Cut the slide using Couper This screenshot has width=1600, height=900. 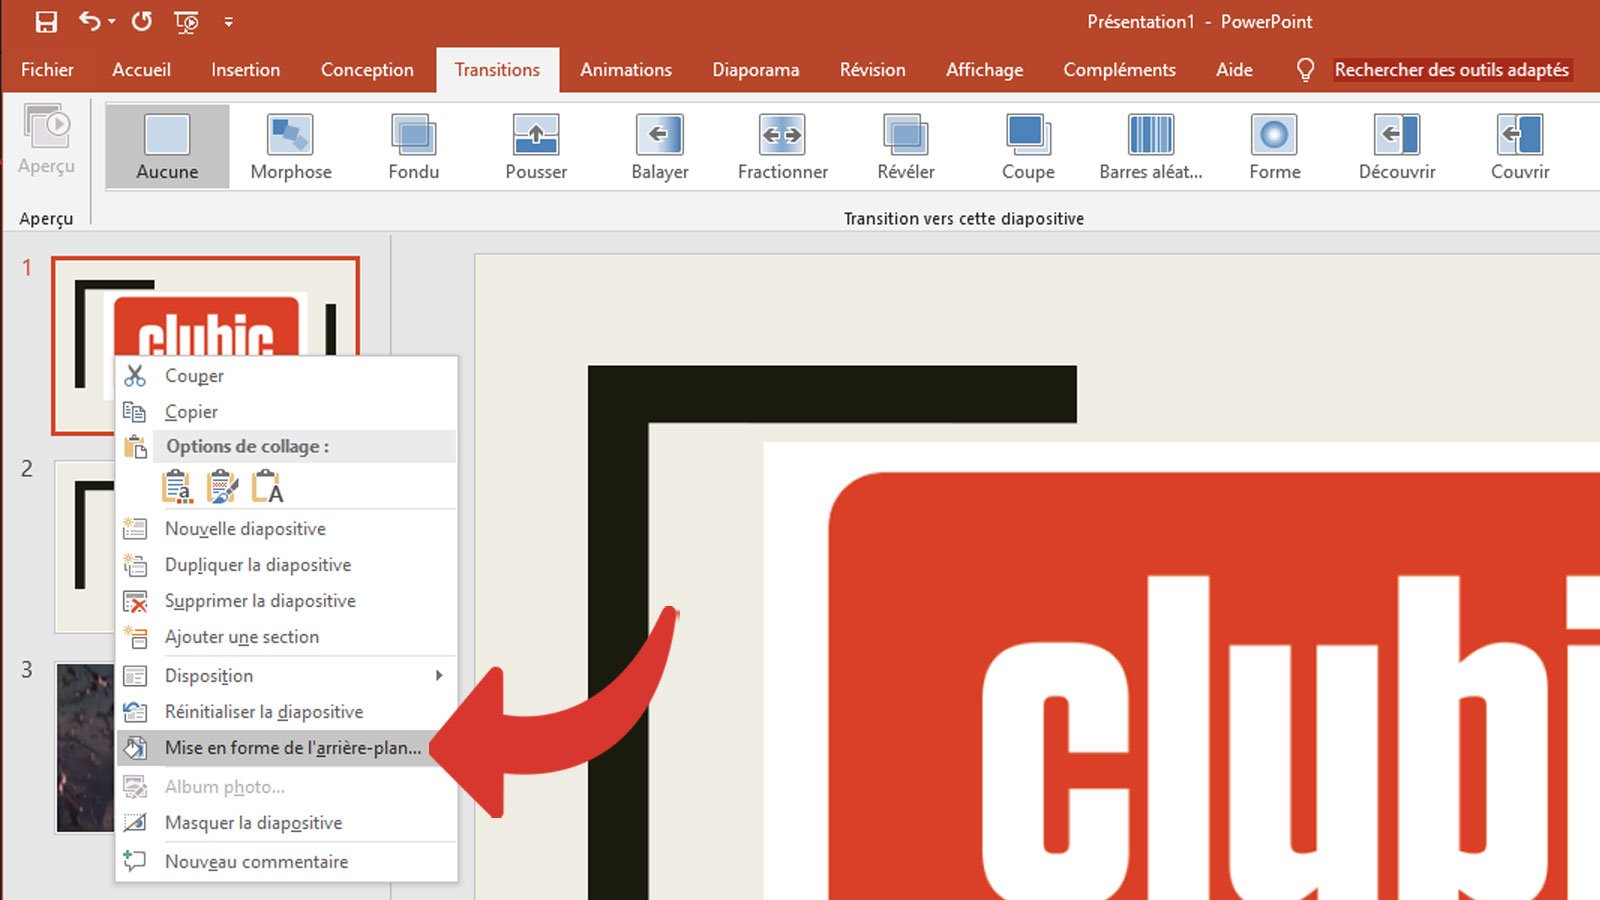[x=194, y=375]
